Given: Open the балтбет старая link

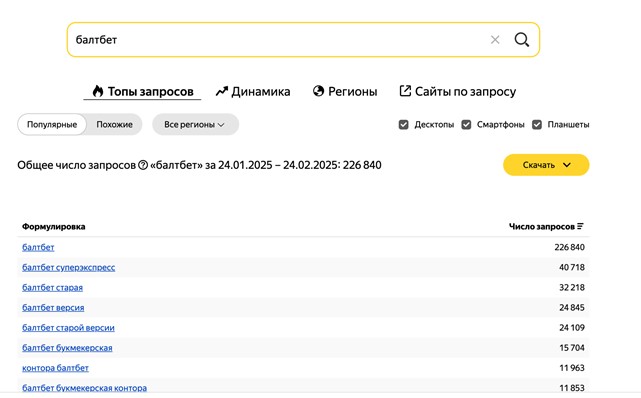Looking at the screenshot, I should [x=52, y=287].
